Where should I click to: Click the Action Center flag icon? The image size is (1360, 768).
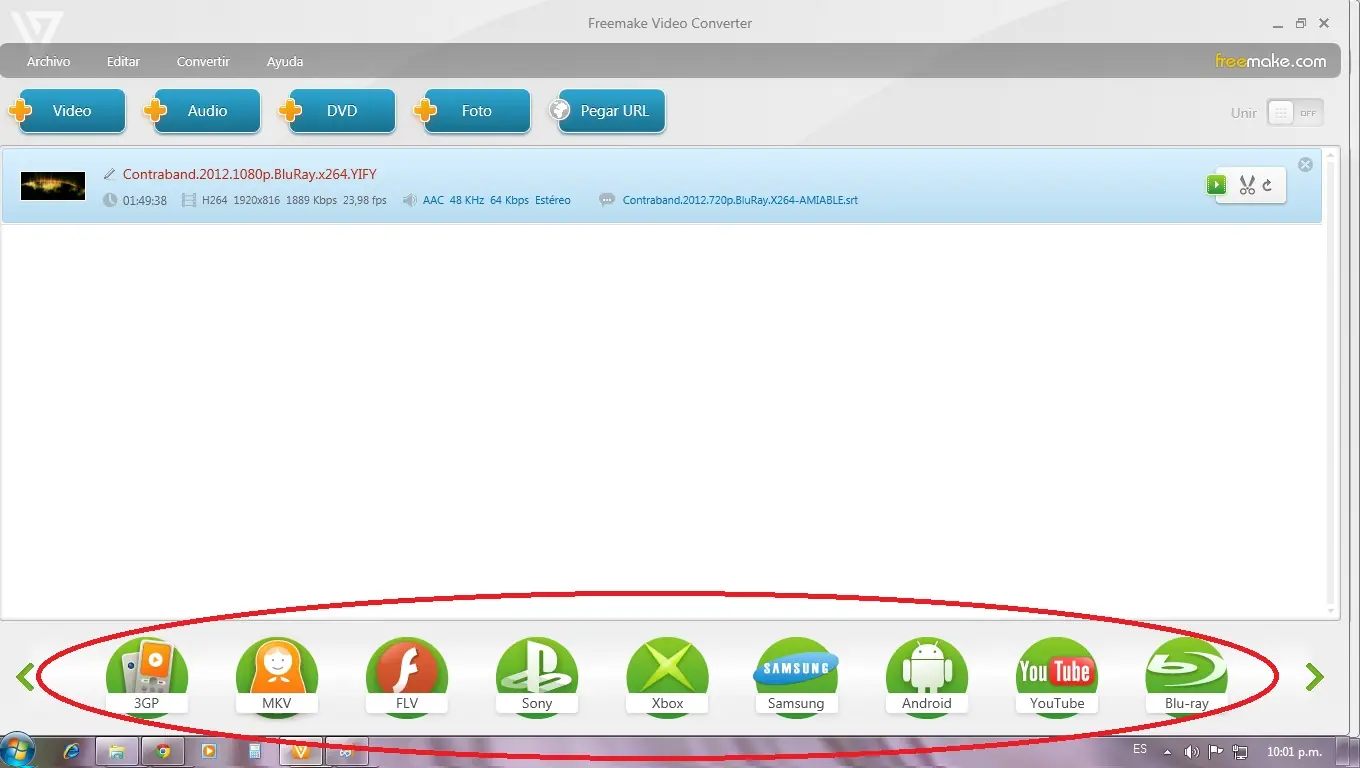point(1216,752)
